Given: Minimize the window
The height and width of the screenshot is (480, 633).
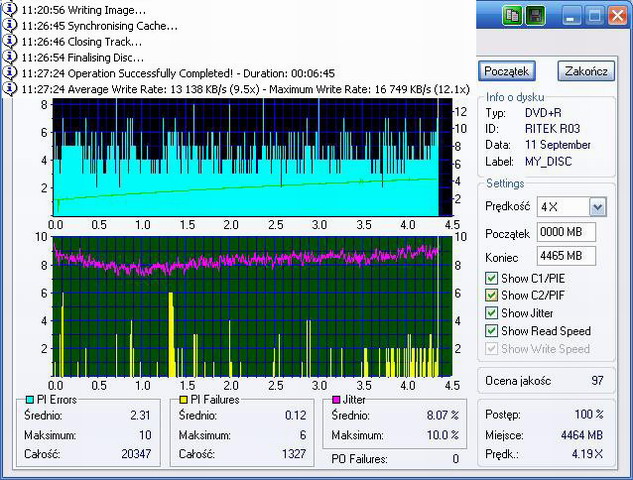Looking at the screenshot, I should click(571, 16).
